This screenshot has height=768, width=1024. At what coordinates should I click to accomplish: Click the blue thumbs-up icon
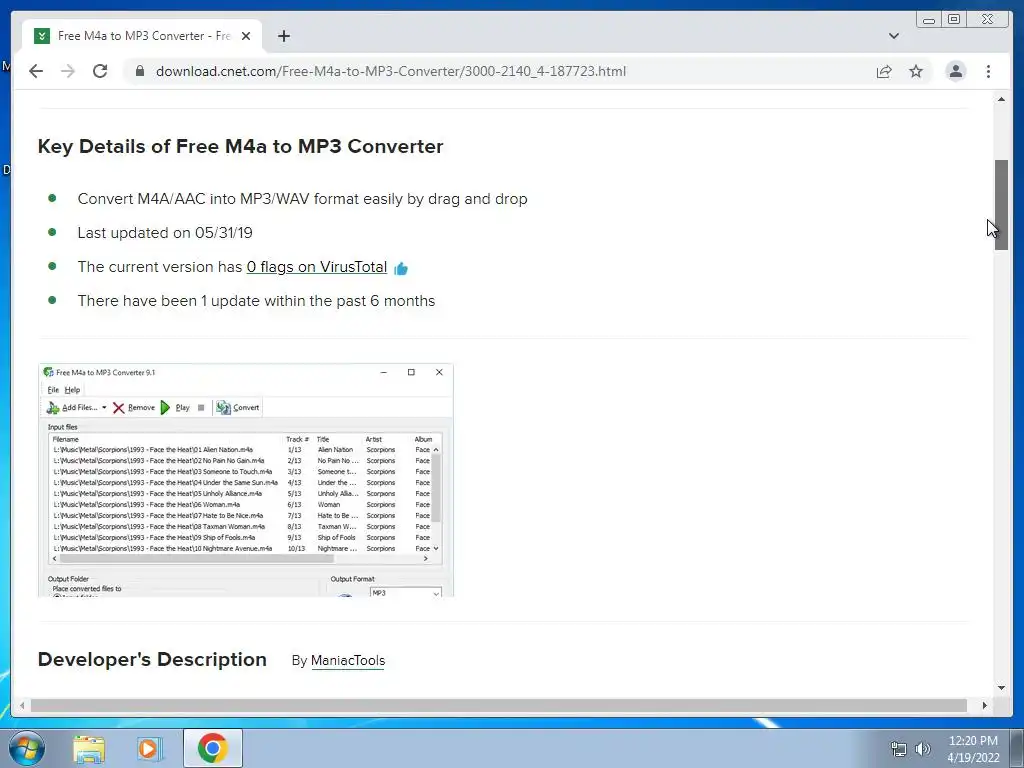pyautogui.click(x=401, y=268)
